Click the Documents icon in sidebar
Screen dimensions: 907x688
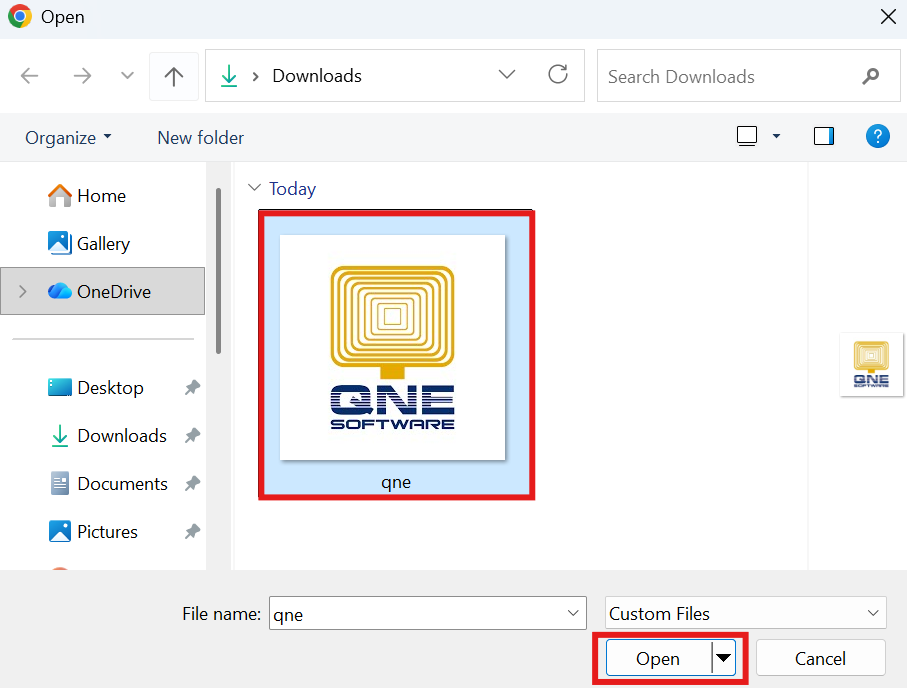60,483
